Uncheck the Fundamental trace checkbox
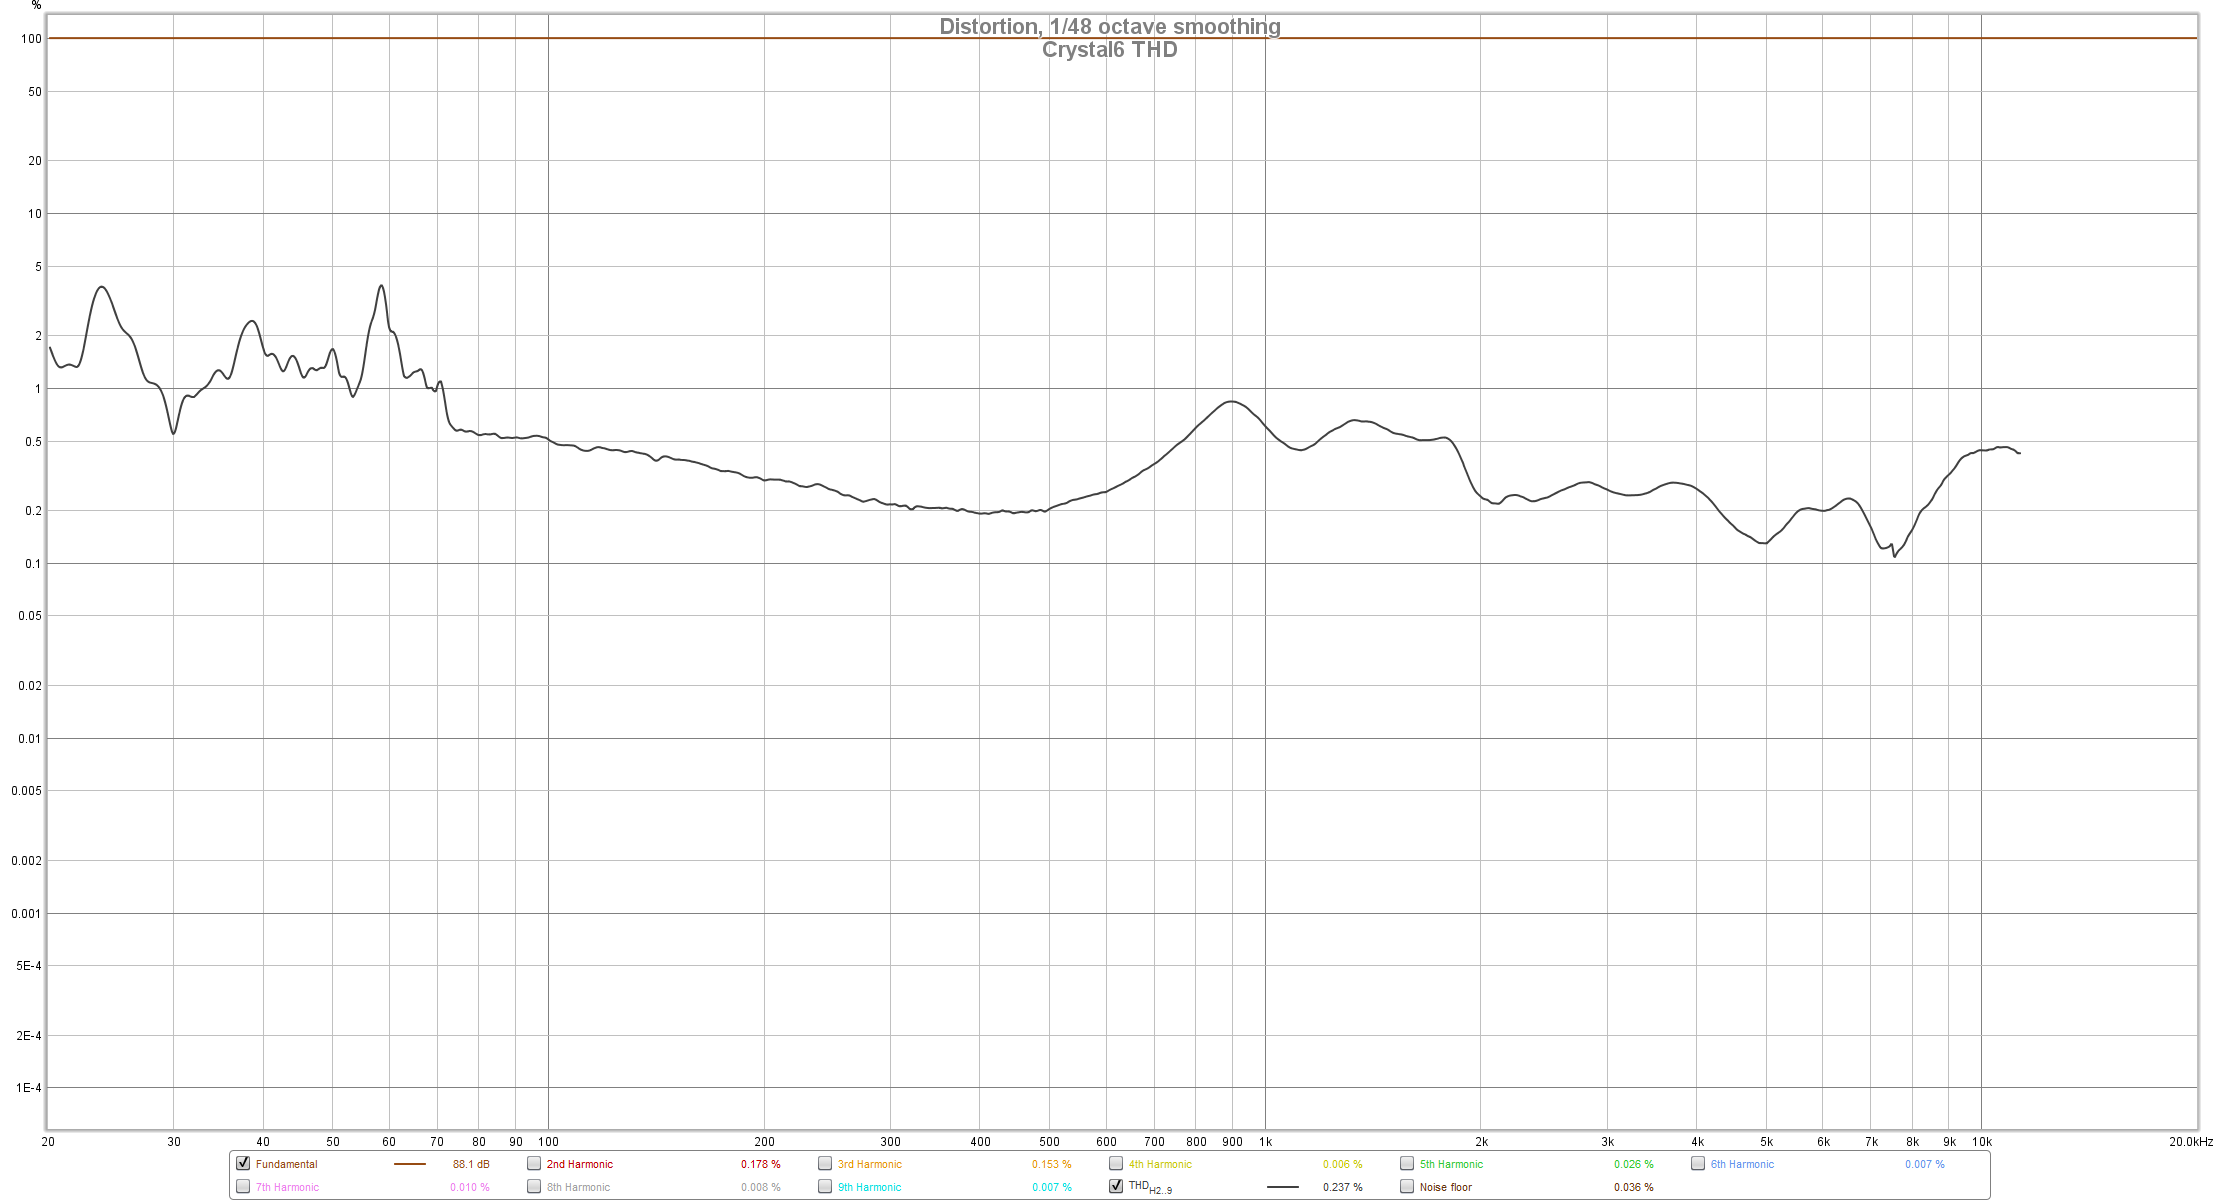 [243, 1163]
